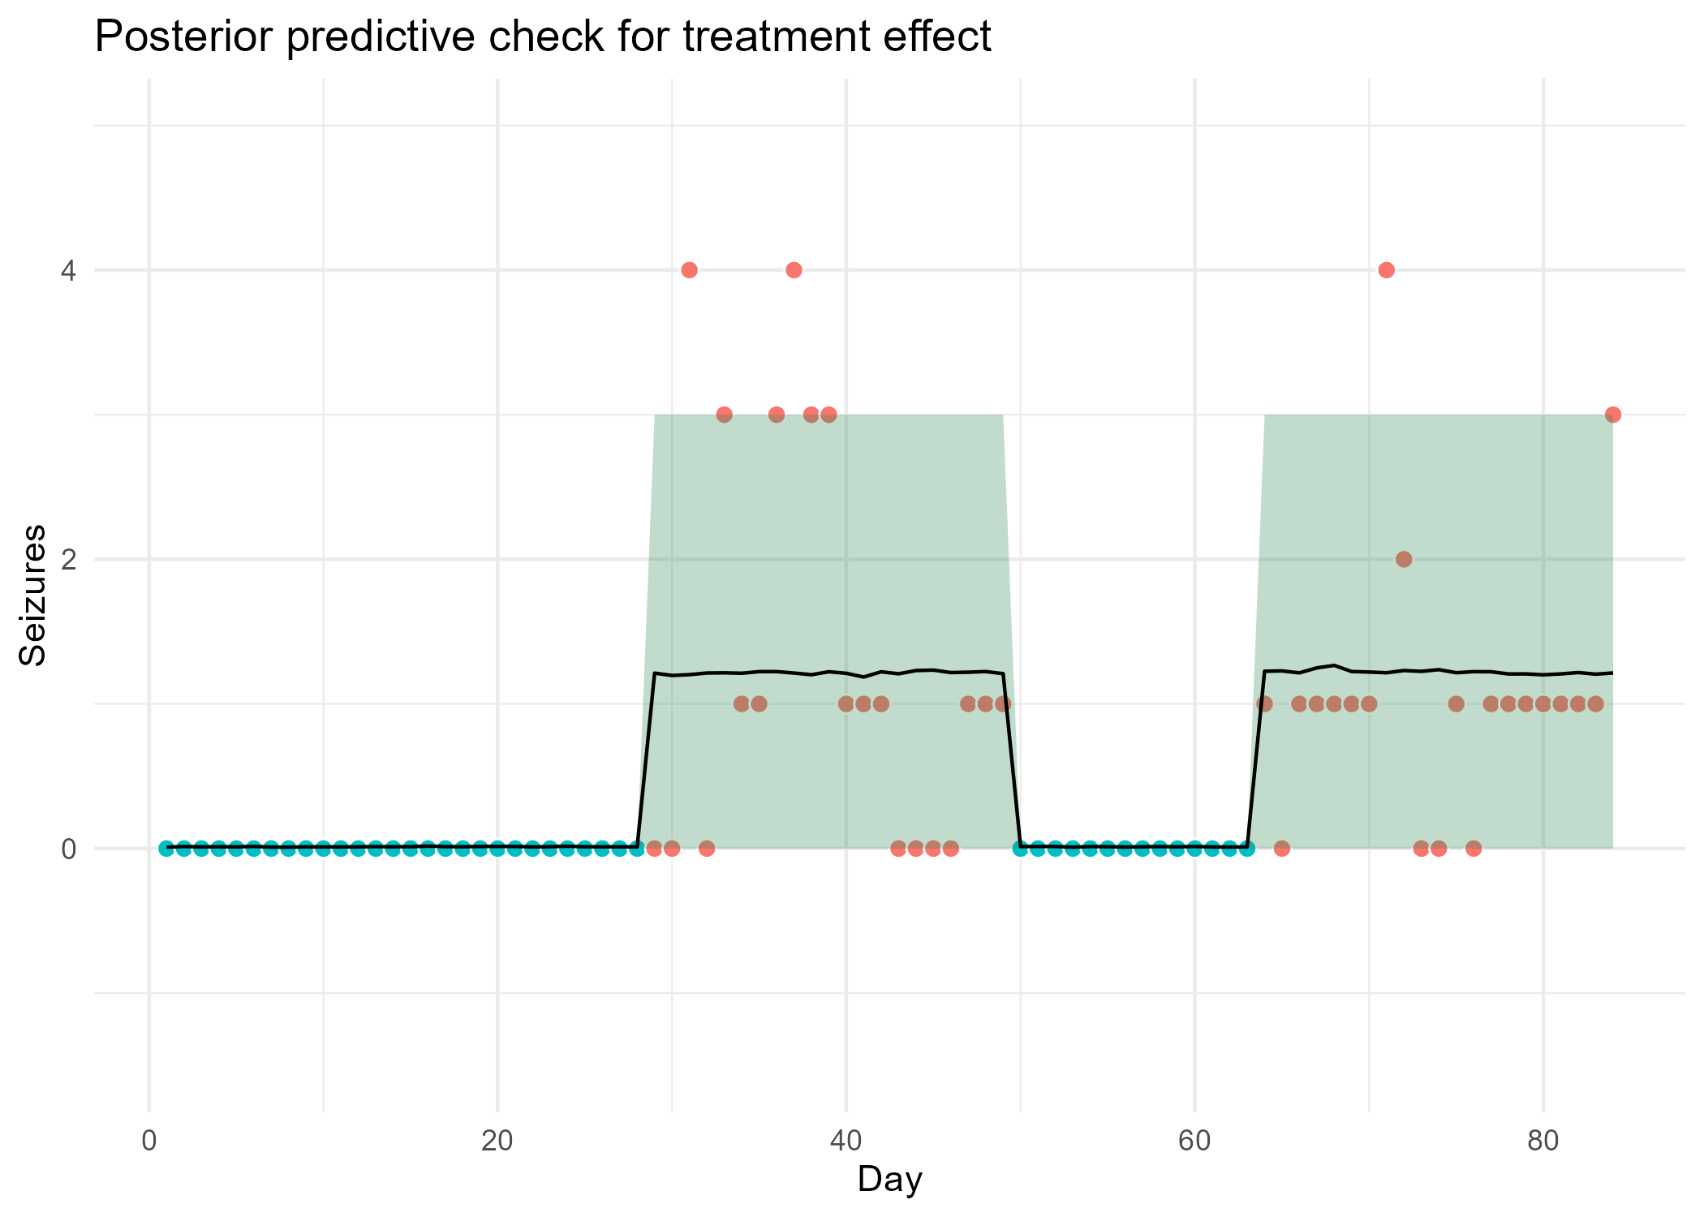The width and height of the screenshot is (1704, 1217).
Task: Click the chart title text
Action: point(542,38)
